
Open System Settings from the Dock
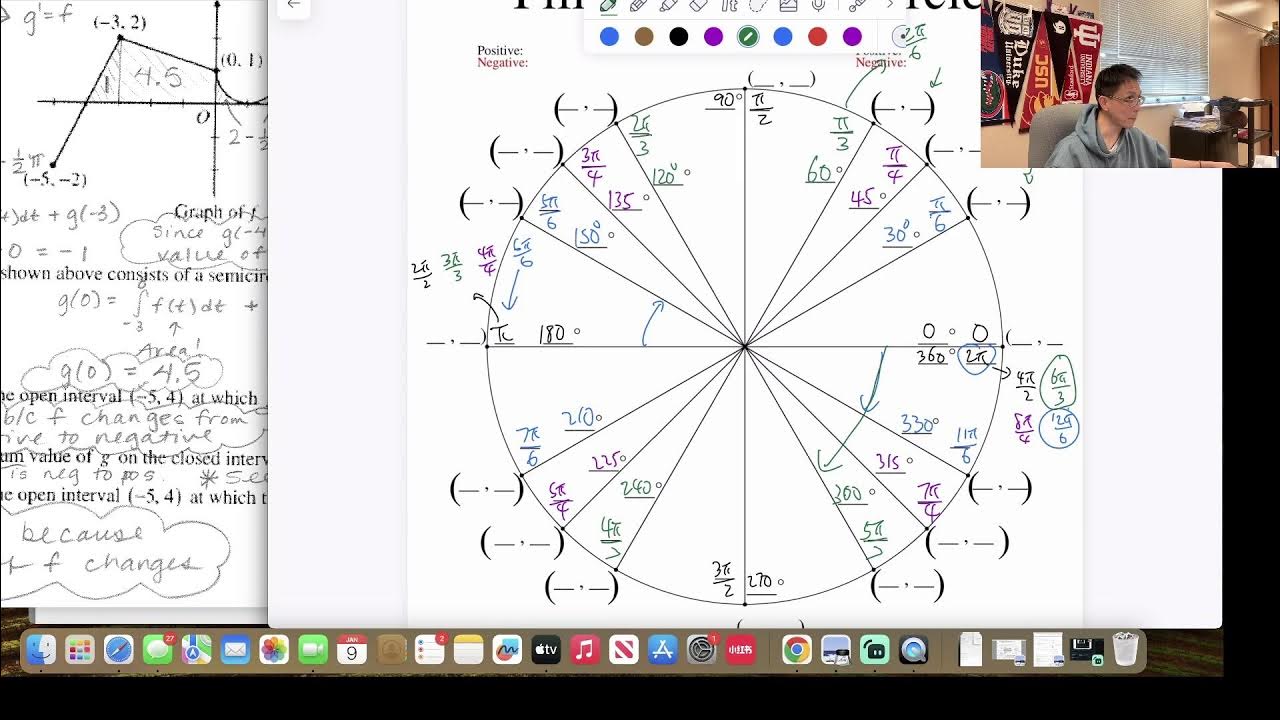pos(702,650)
